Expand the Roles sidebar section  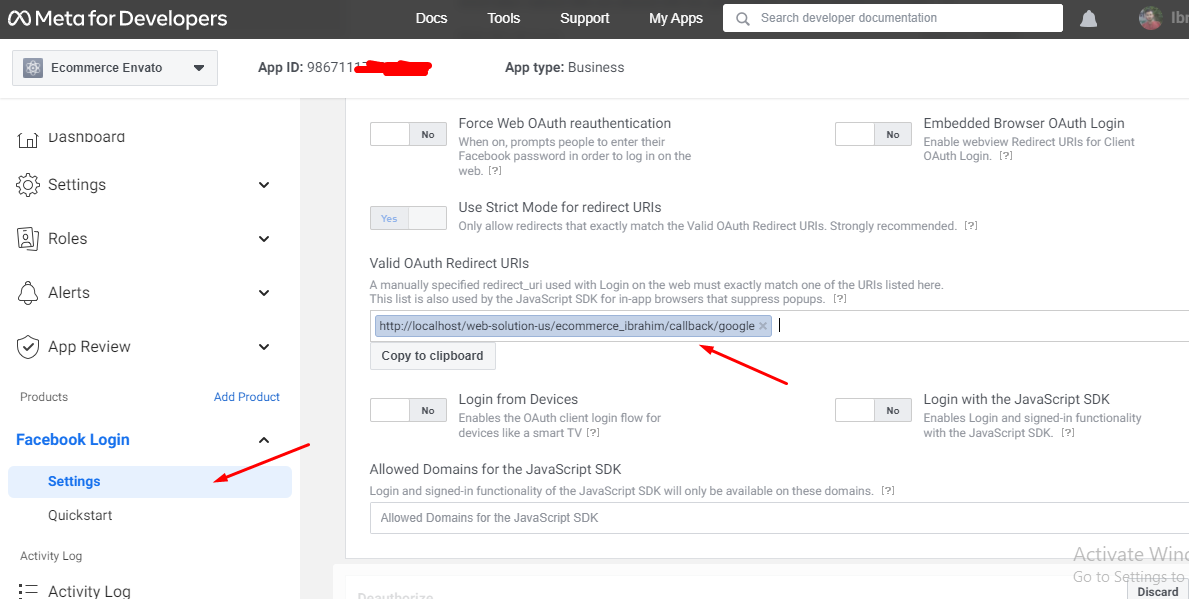264,239
